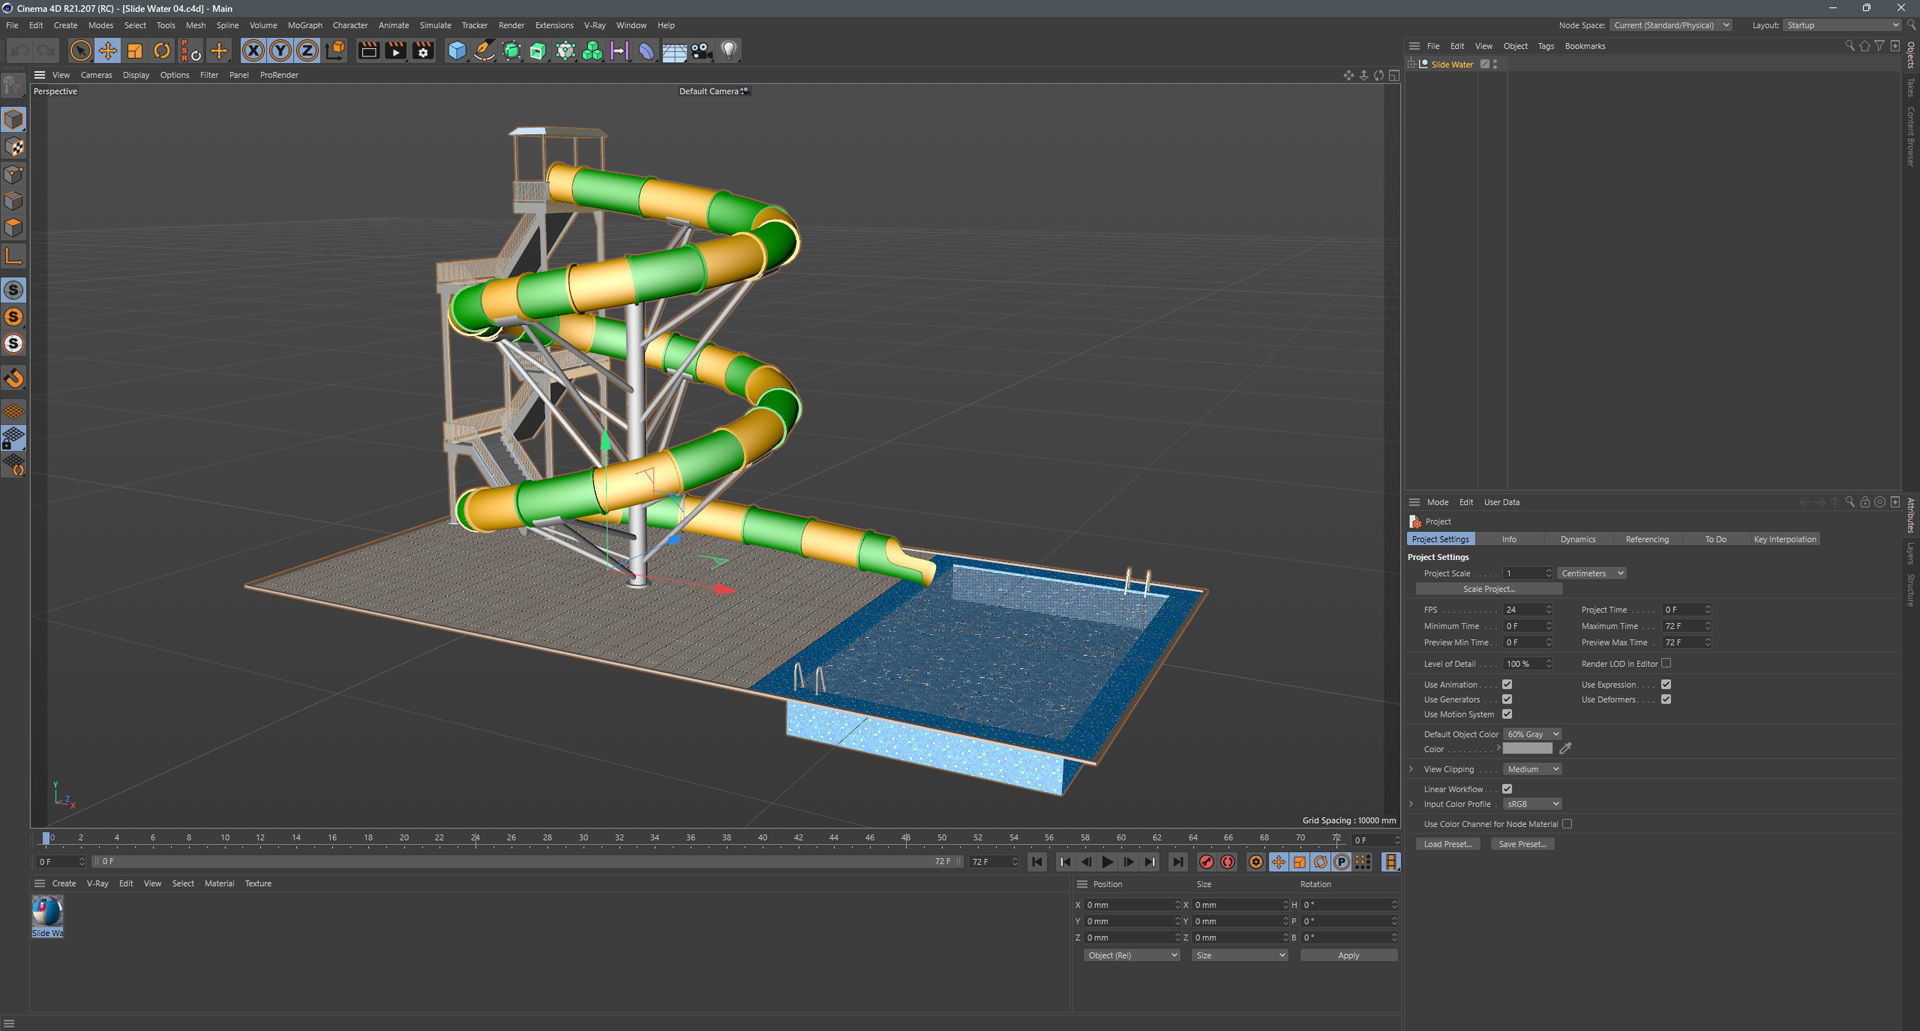
Task: Enable Use Color Channel for Node Material
Action: coord(1567,824)
